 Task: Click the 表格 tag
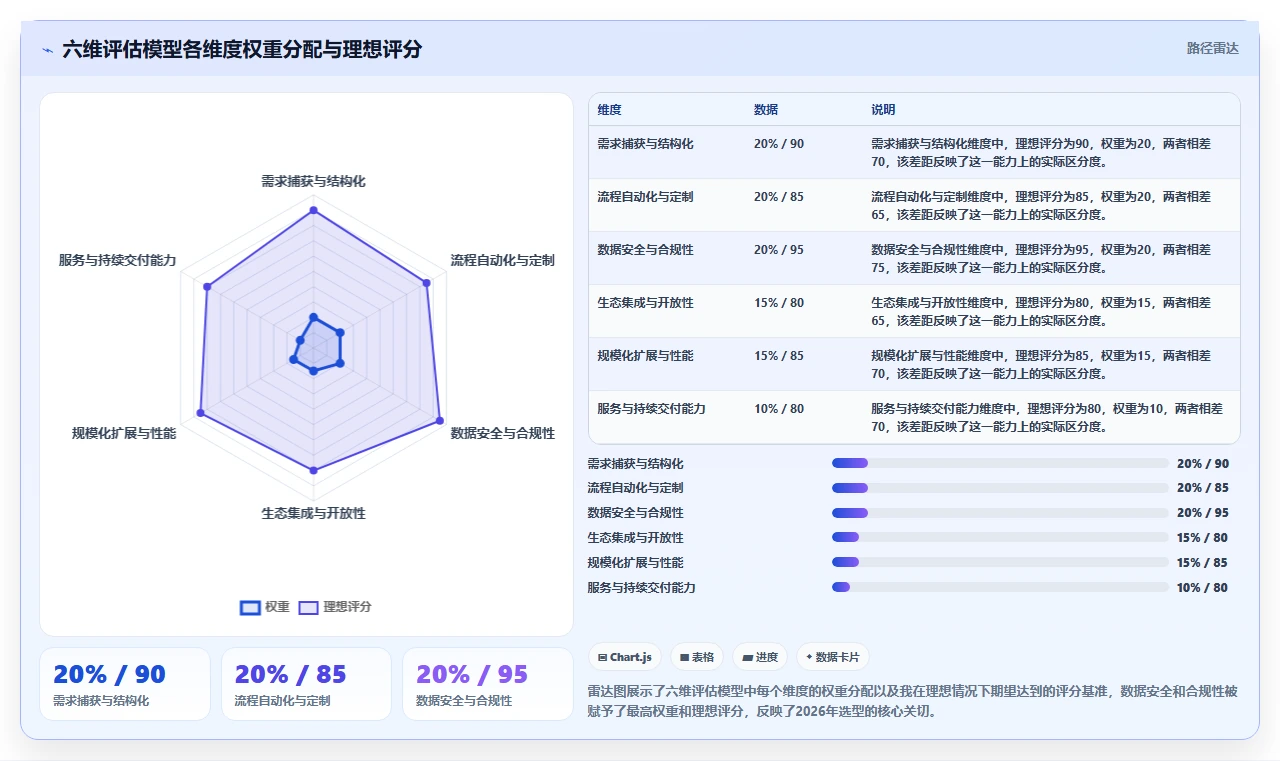coord(697,657)
